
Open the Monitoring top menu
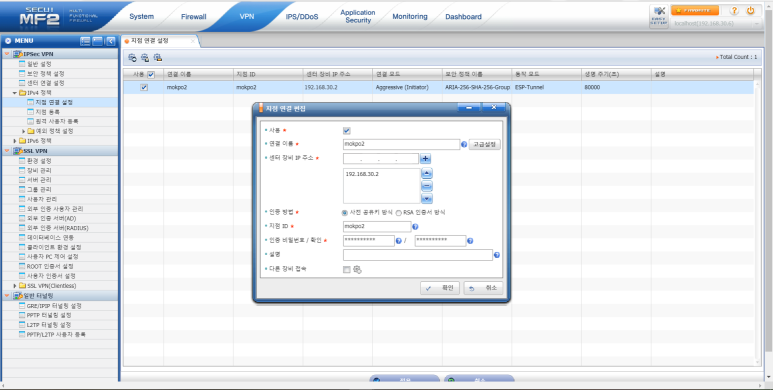410,17
